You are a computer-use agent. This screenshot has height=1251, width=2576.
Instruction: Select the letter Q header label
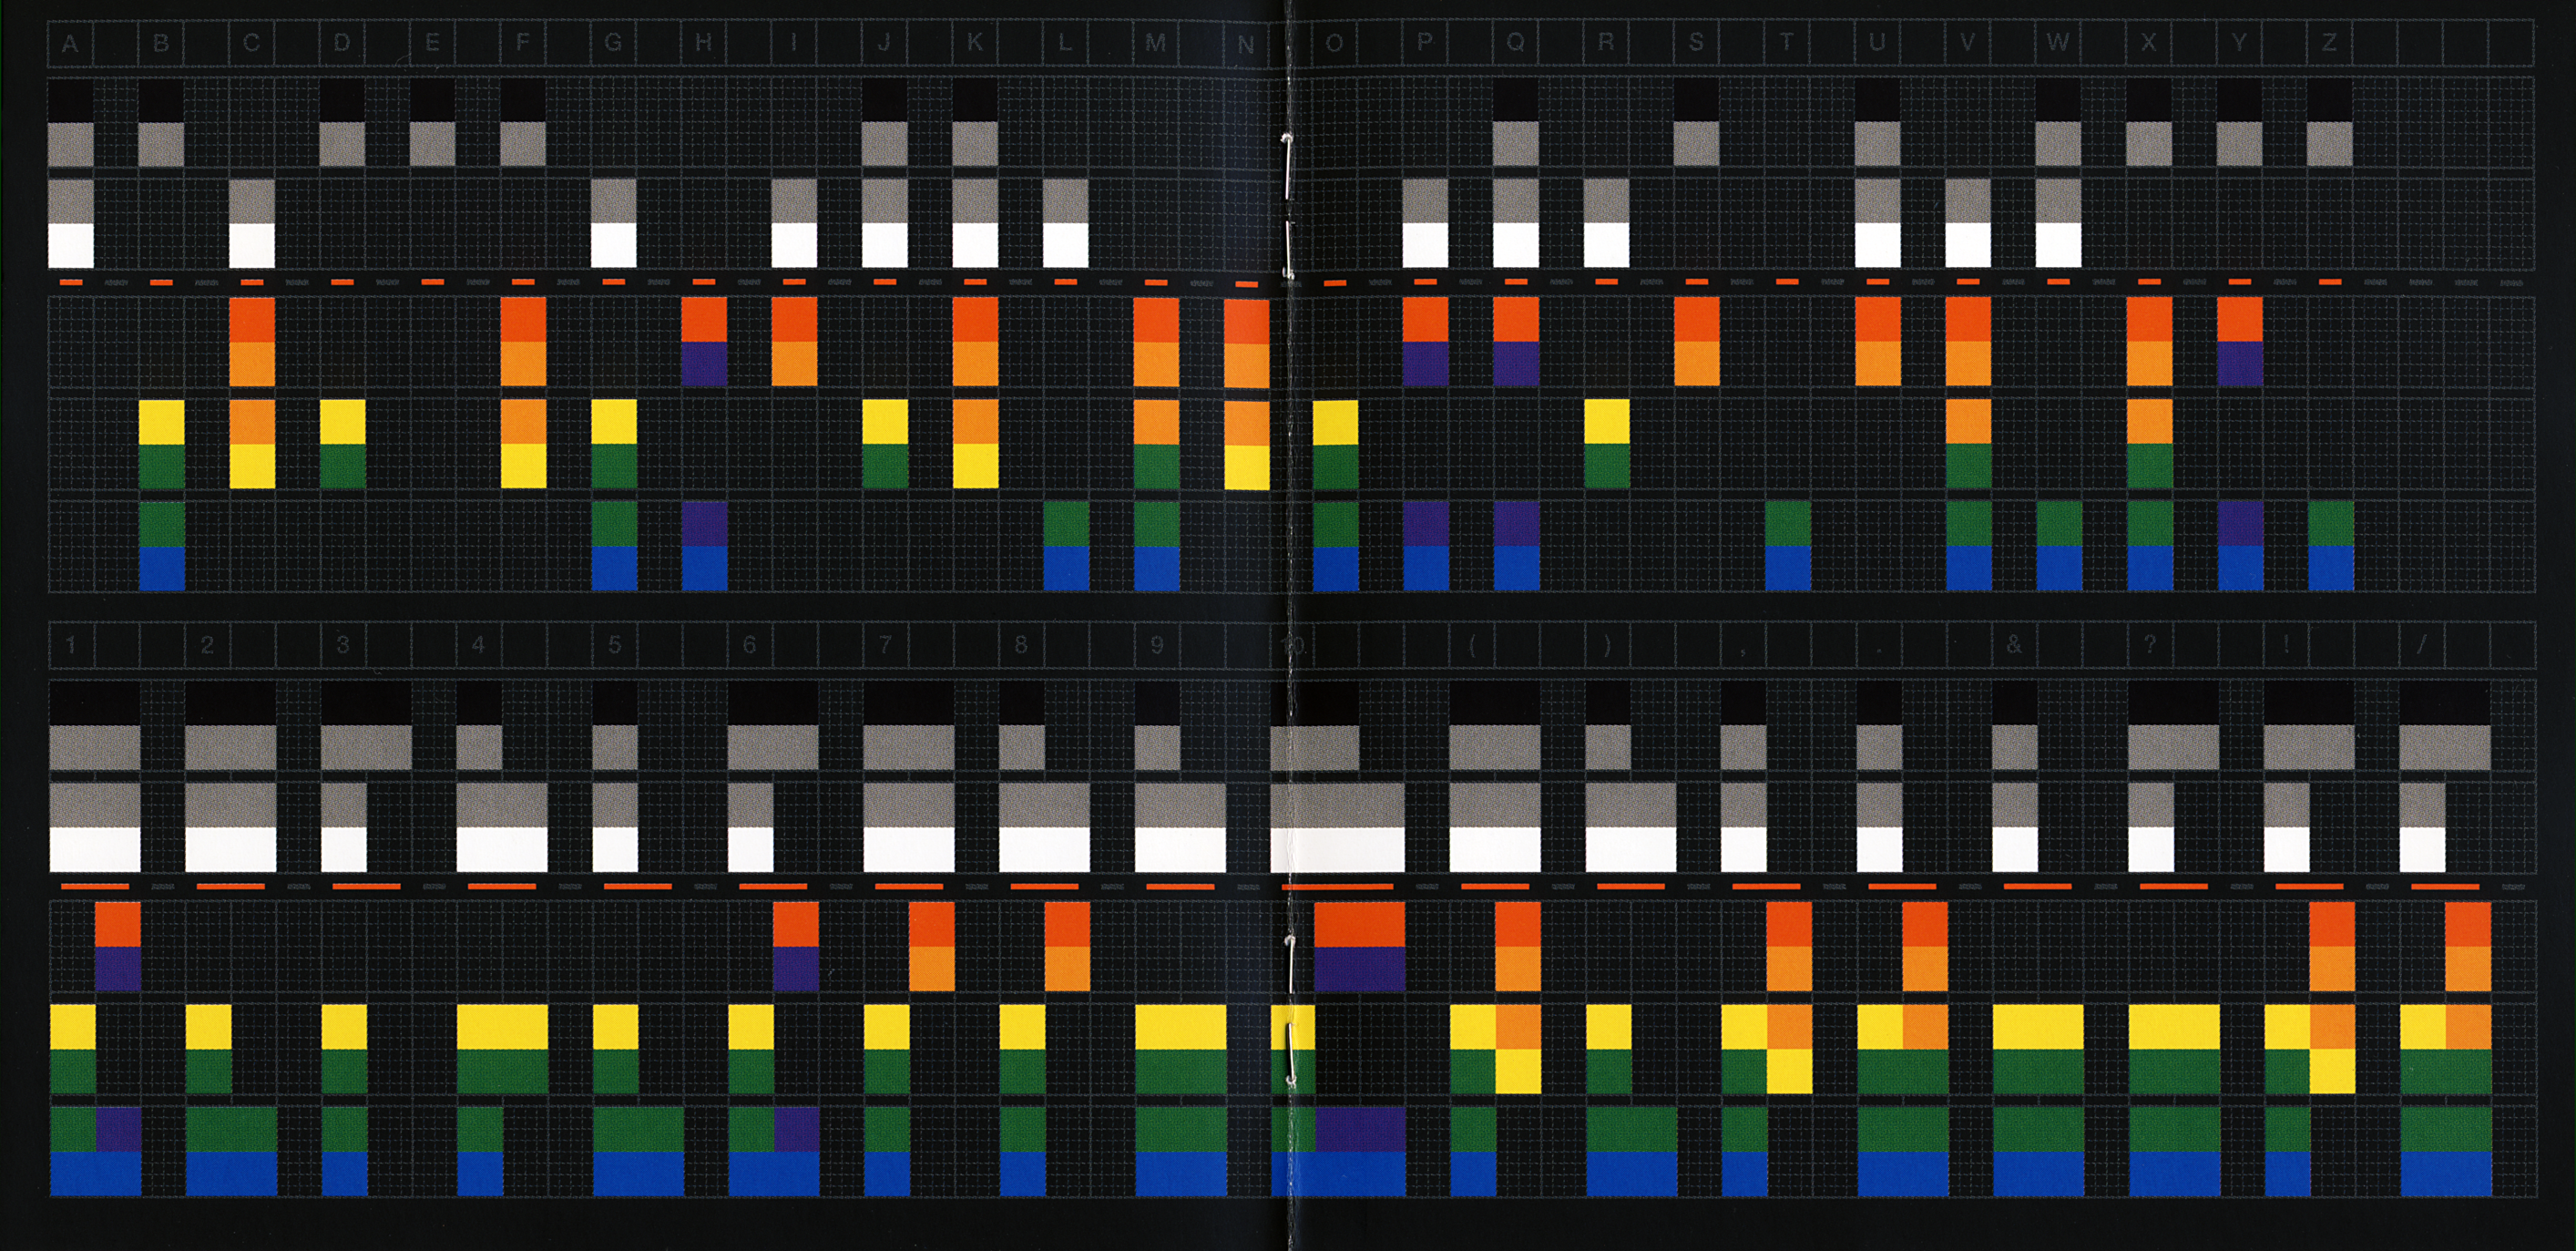point(1515,43)
